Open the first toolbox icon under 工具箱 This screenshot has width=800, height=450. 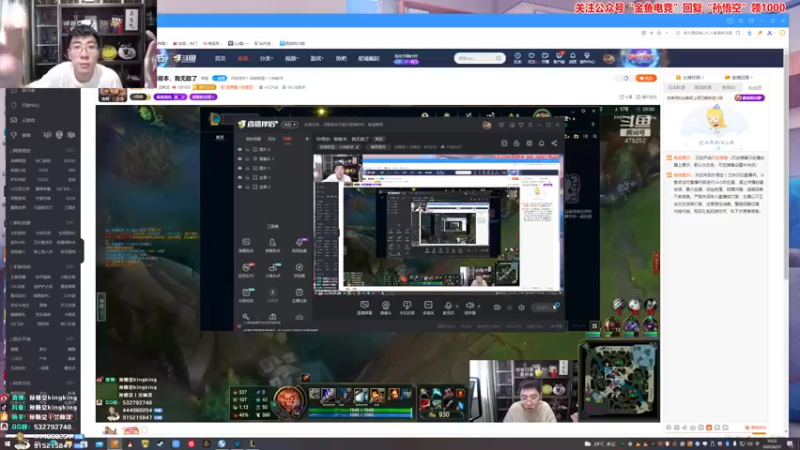click(x=246, y=242)
